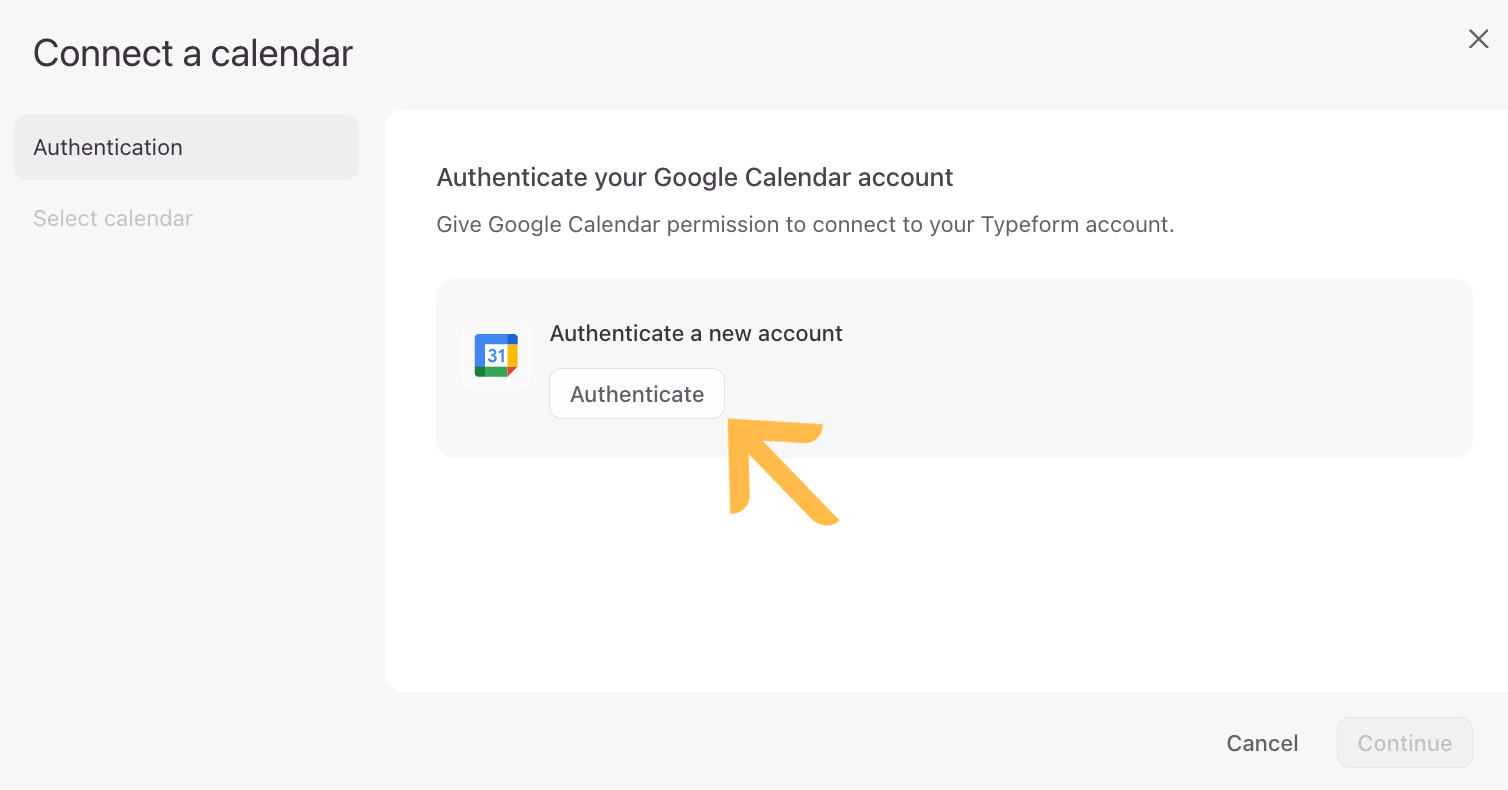The height and width of the screenshot is (790, 1508).
Task: Cancel the calendar connection
Action: [x=1262, y=743]
